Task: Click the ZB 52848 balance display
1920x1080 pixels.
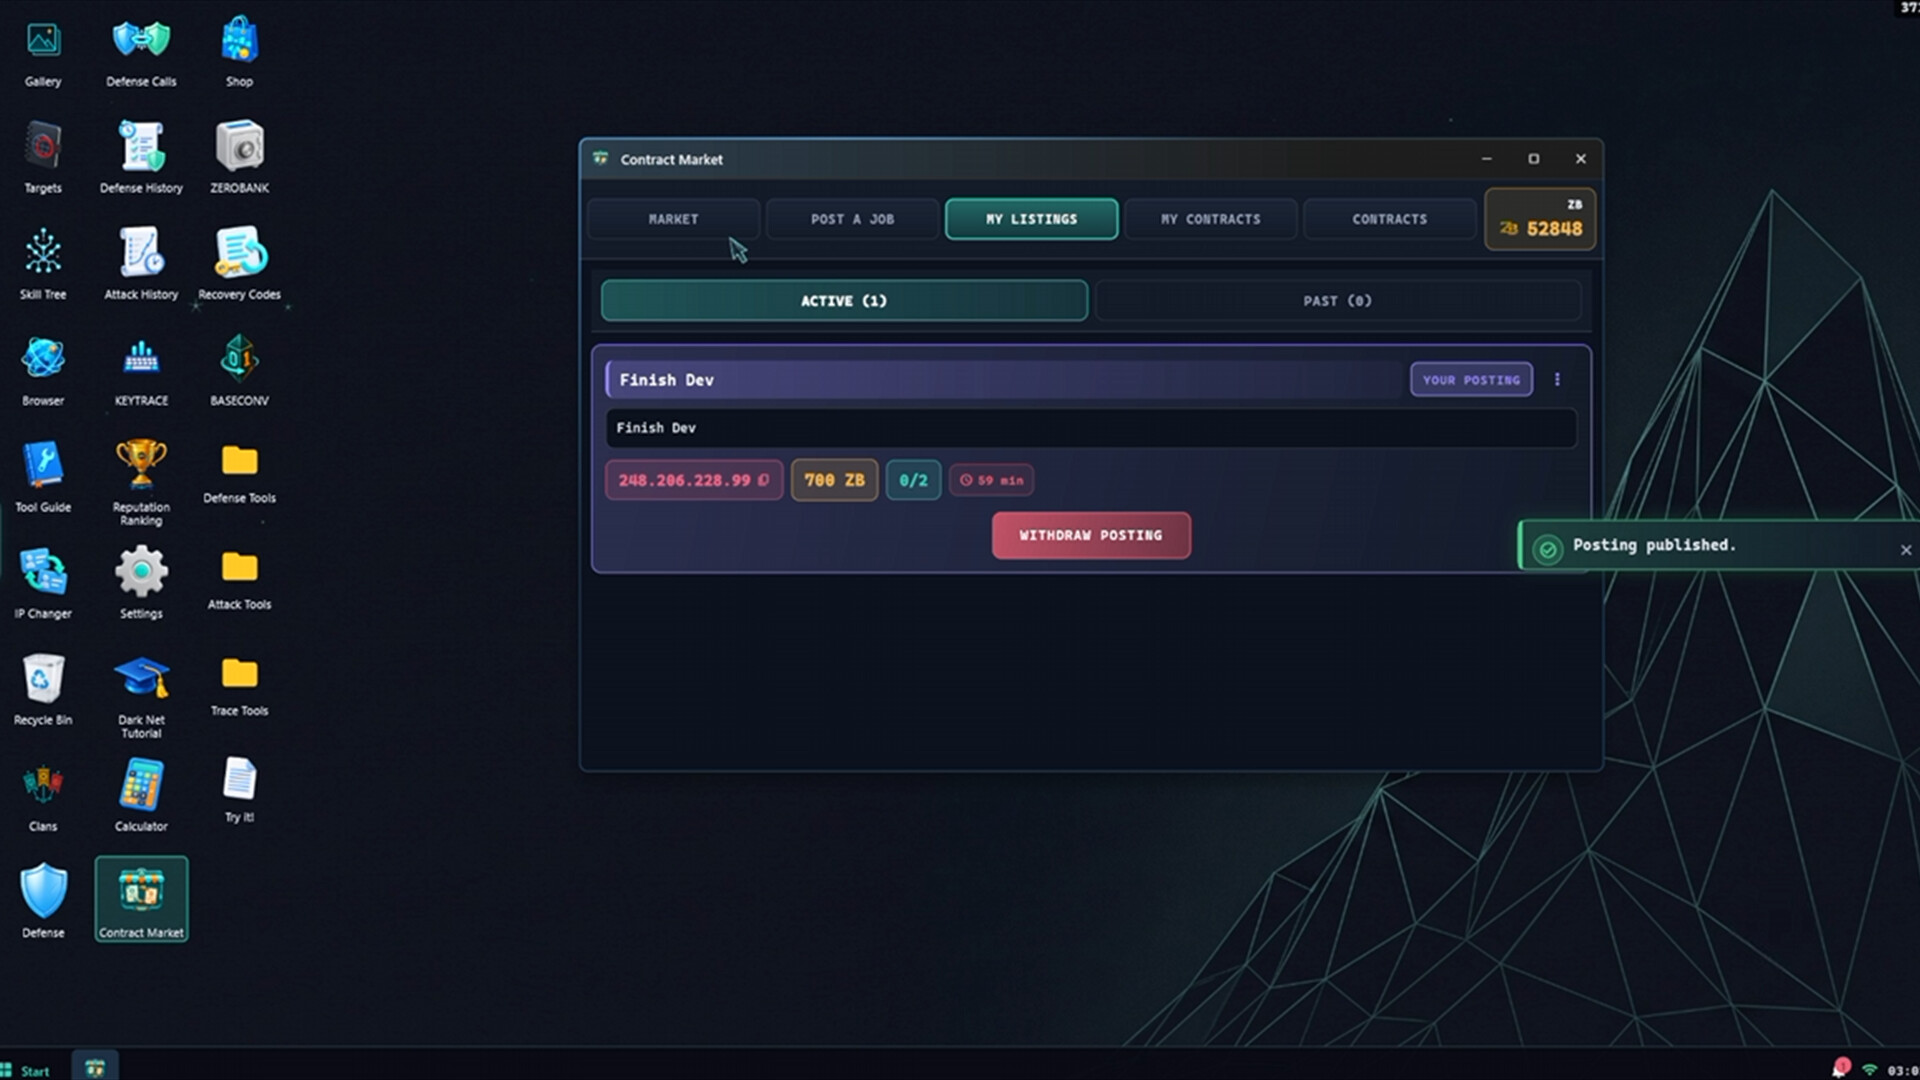Action: pos(1540,219)
